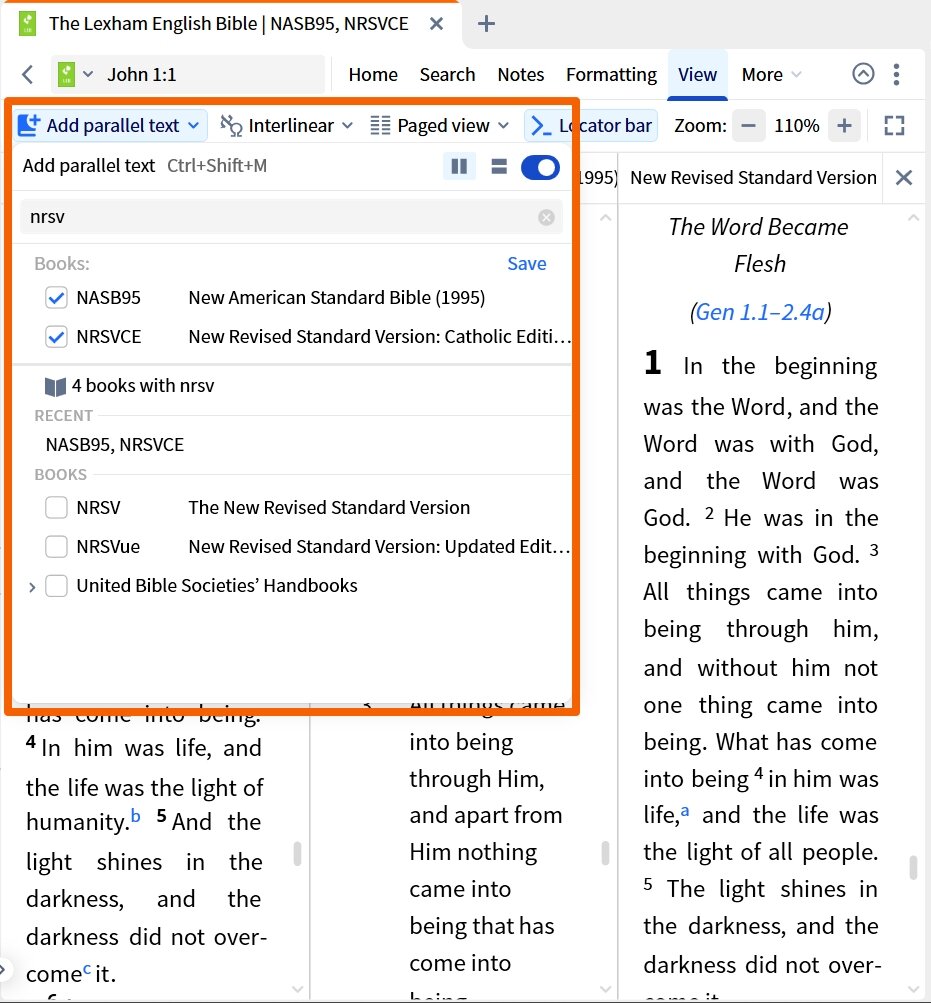Open the Home menu tab
Viewport: 931px width, 1003px height.
[x=373, y=75]
